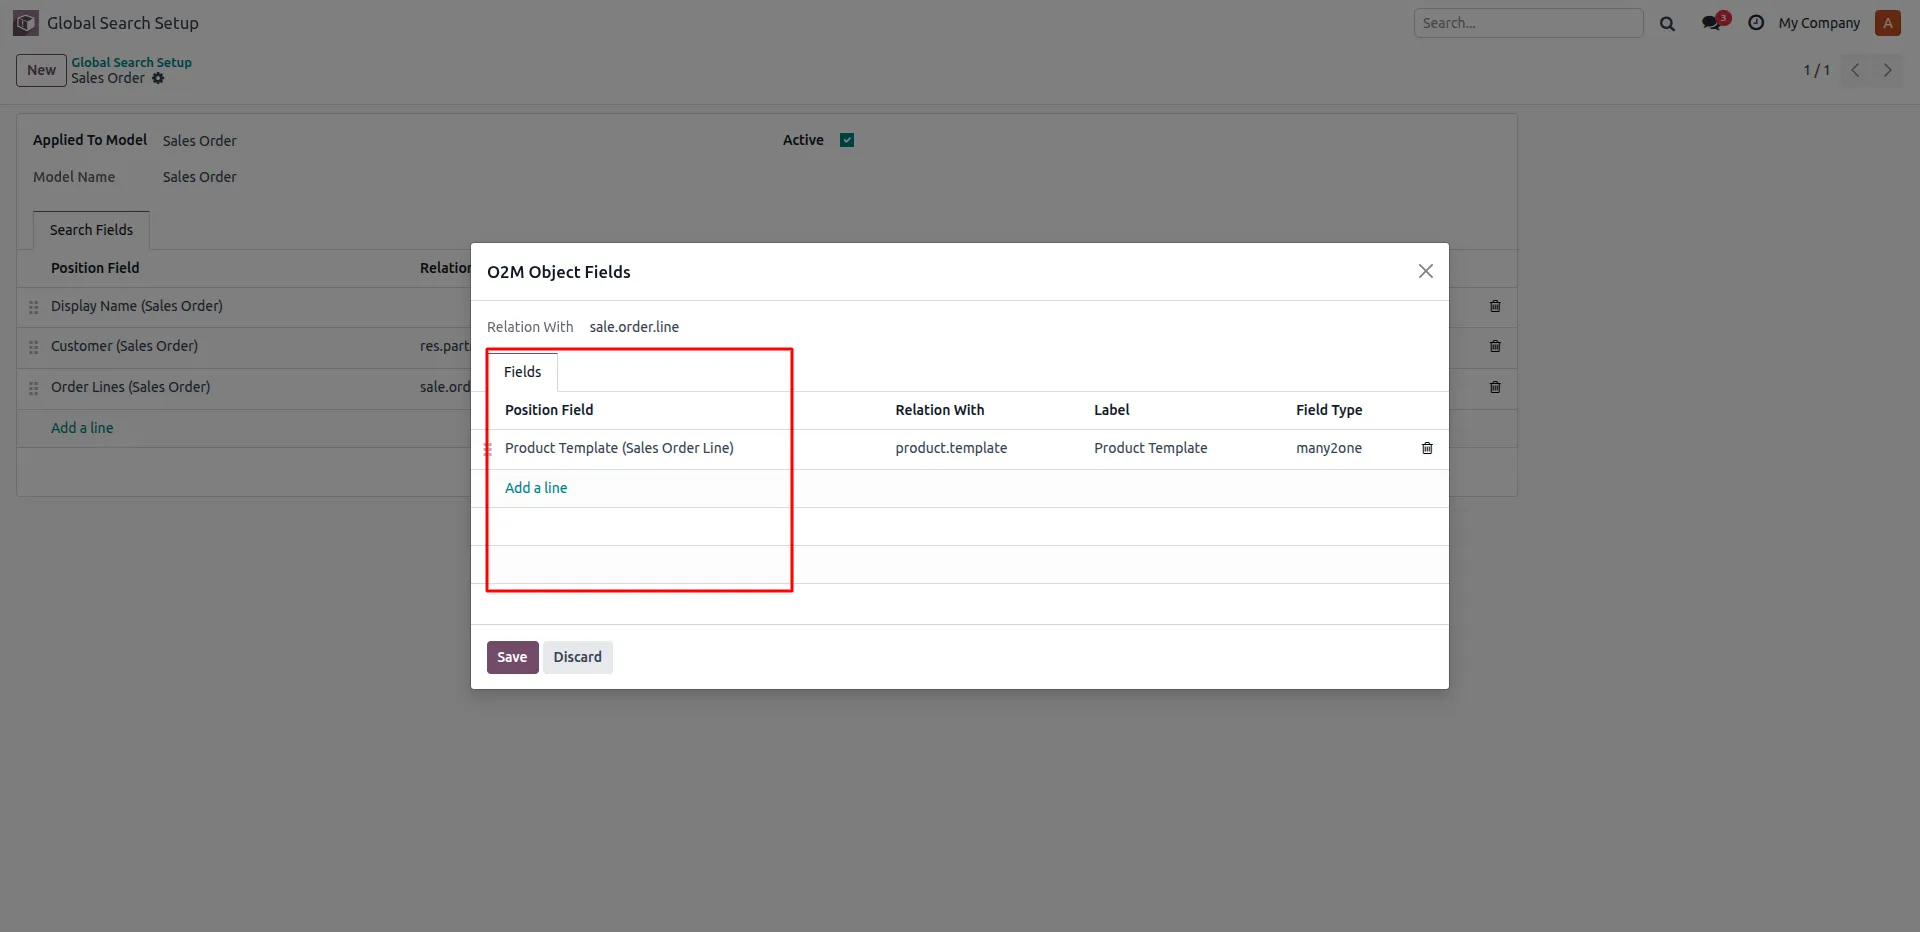Click the user avatar icon
The height and width of the screenshot is (932, 1920).
click(x=1888, y=23)
